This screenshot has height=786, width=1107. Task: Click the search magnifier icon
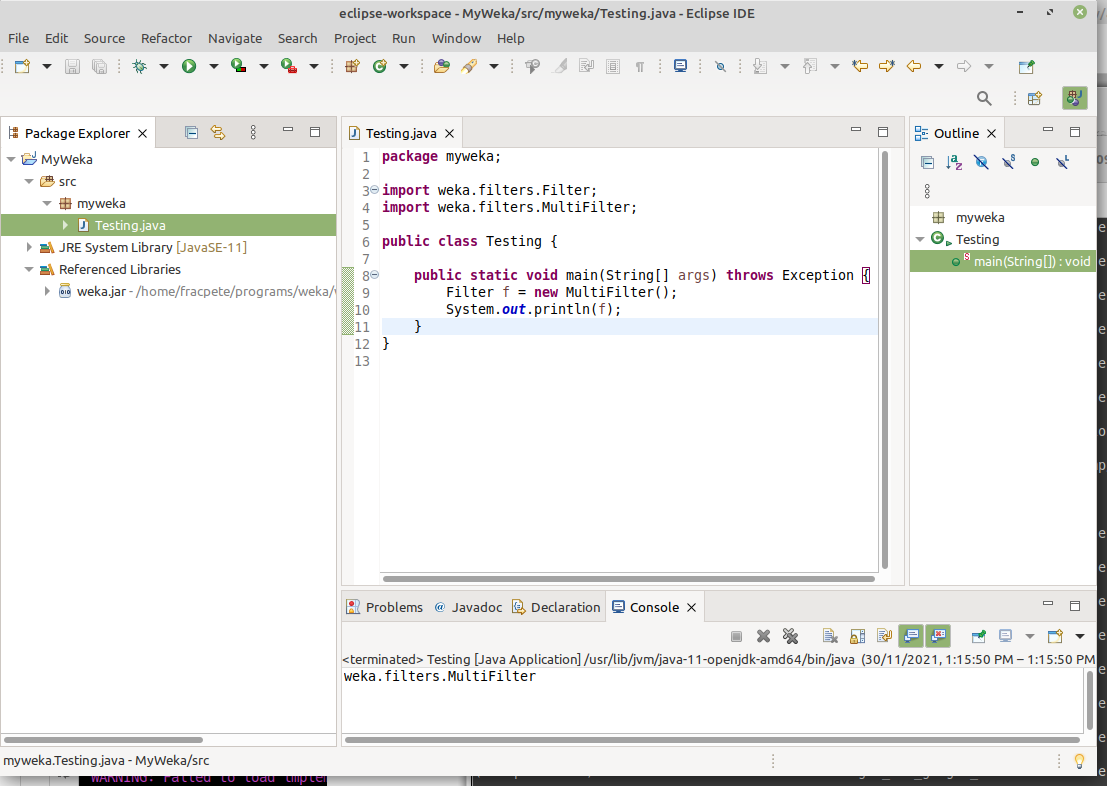[x=984, y=98]
